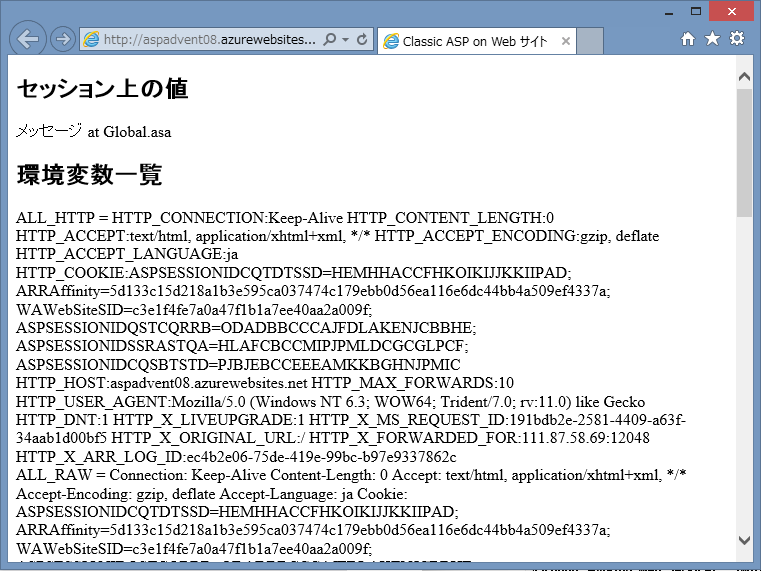
Task: Go back using the browser Back arrow
Action: [x=28, y=39]
